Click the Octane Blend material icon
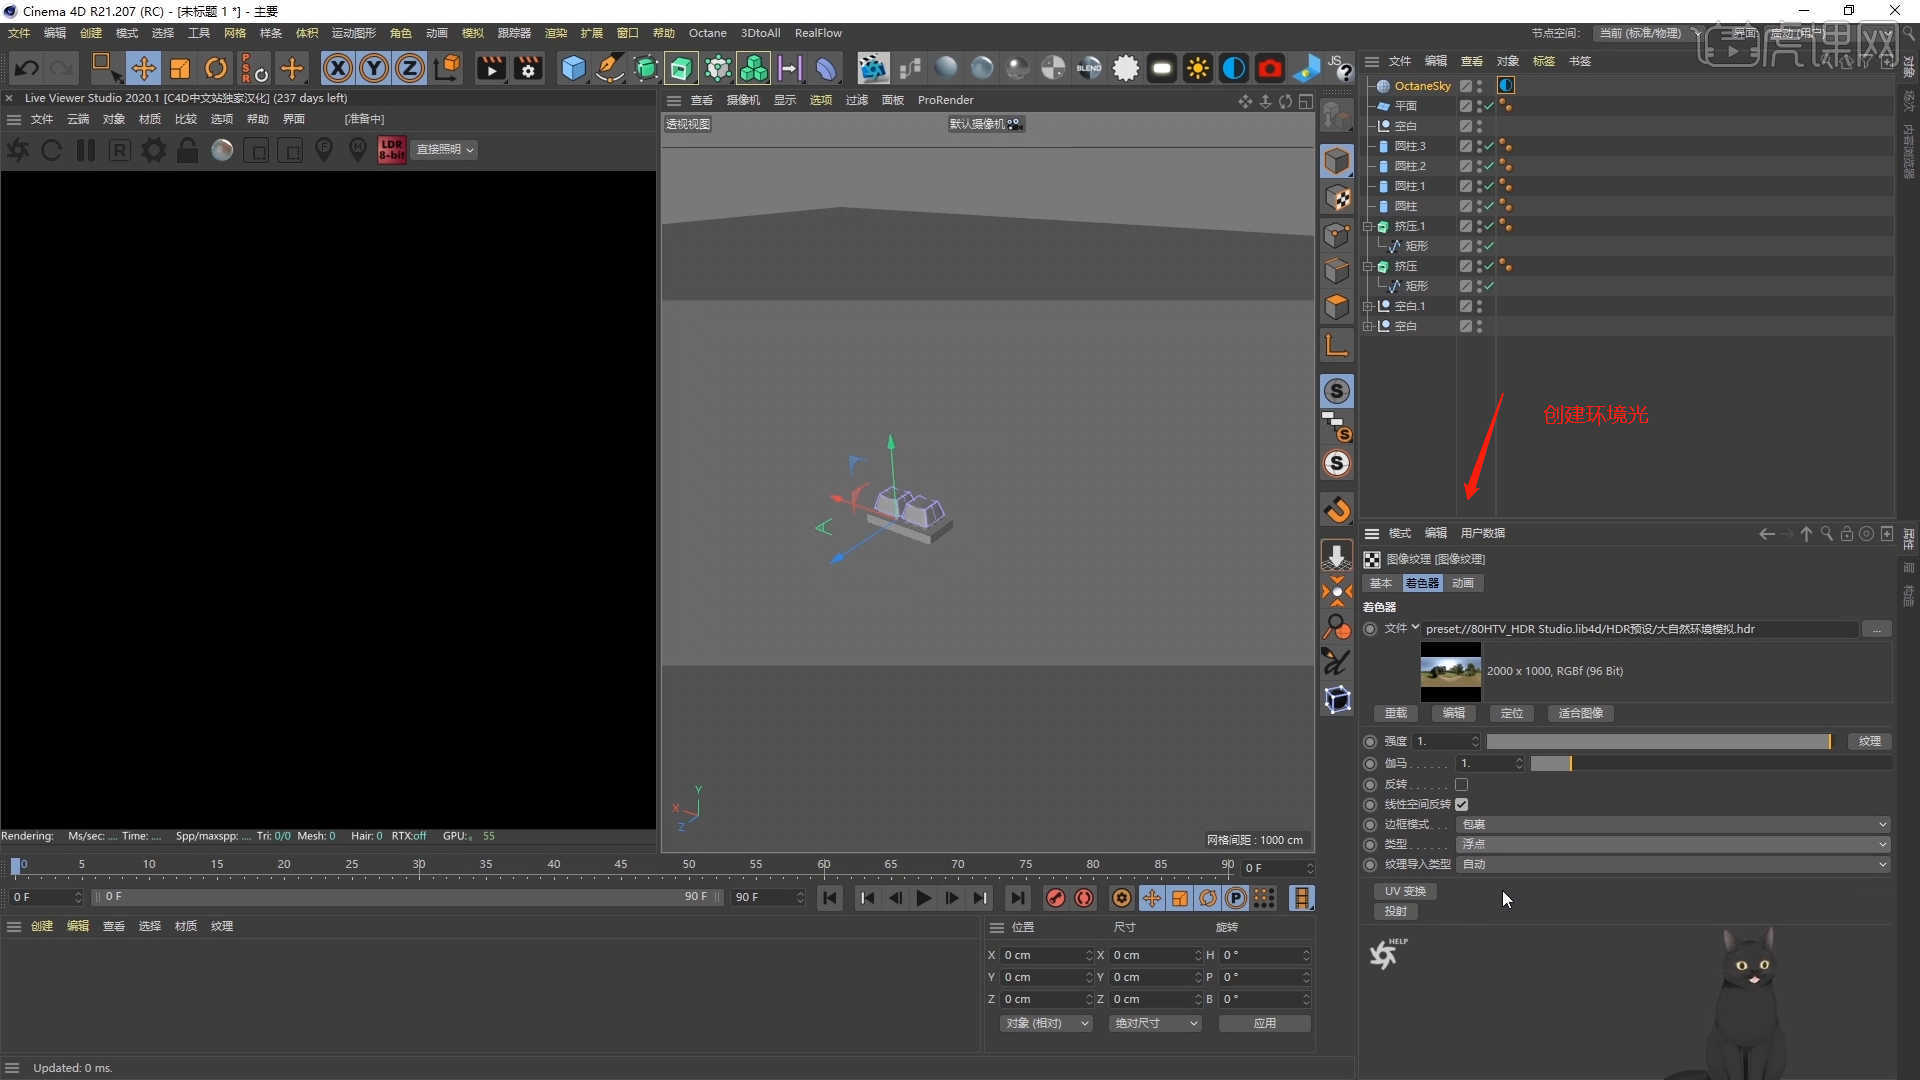Screen dimensions: 1920x1080 1089,68
